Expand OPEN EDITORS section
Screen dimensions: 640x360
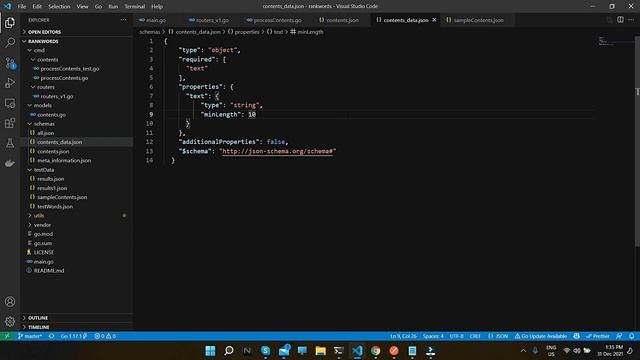click(x=77, y=32)
